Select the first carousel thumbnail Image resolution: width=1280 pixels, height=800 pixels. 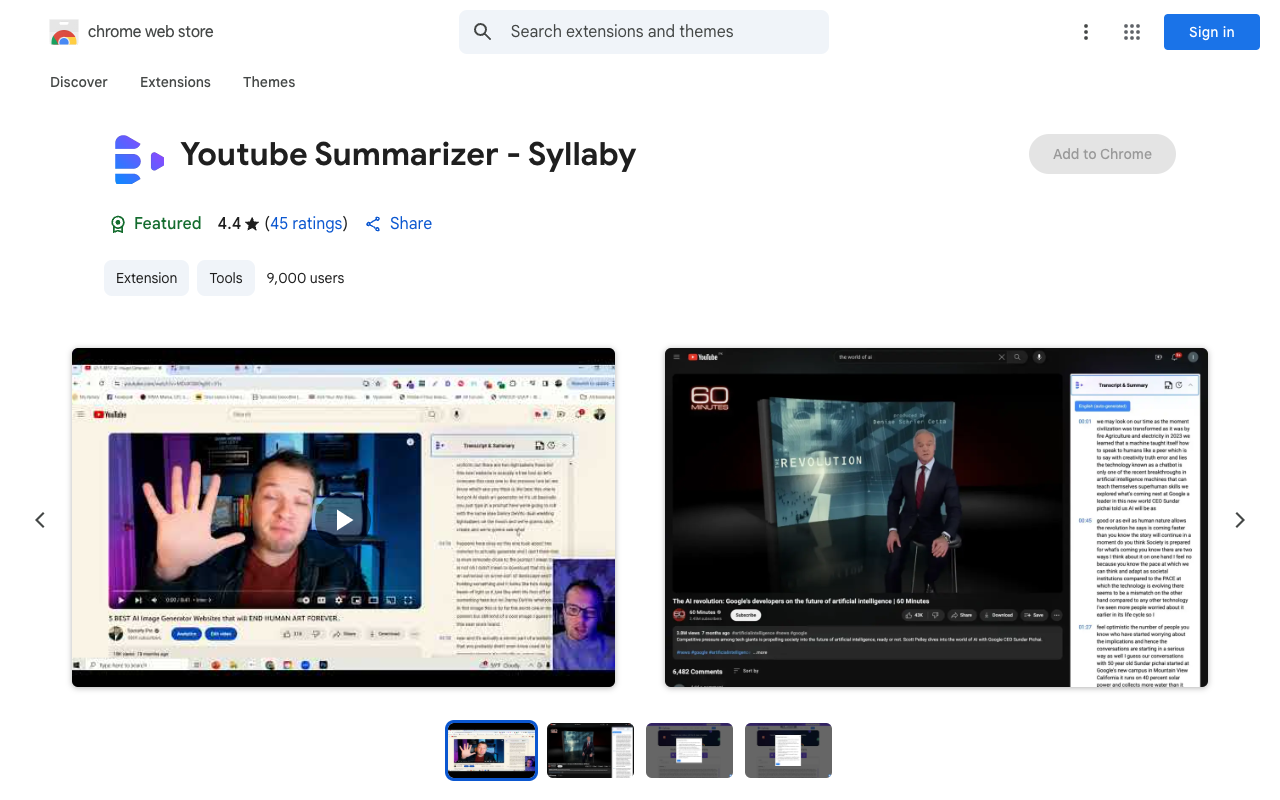click(491, 750)
